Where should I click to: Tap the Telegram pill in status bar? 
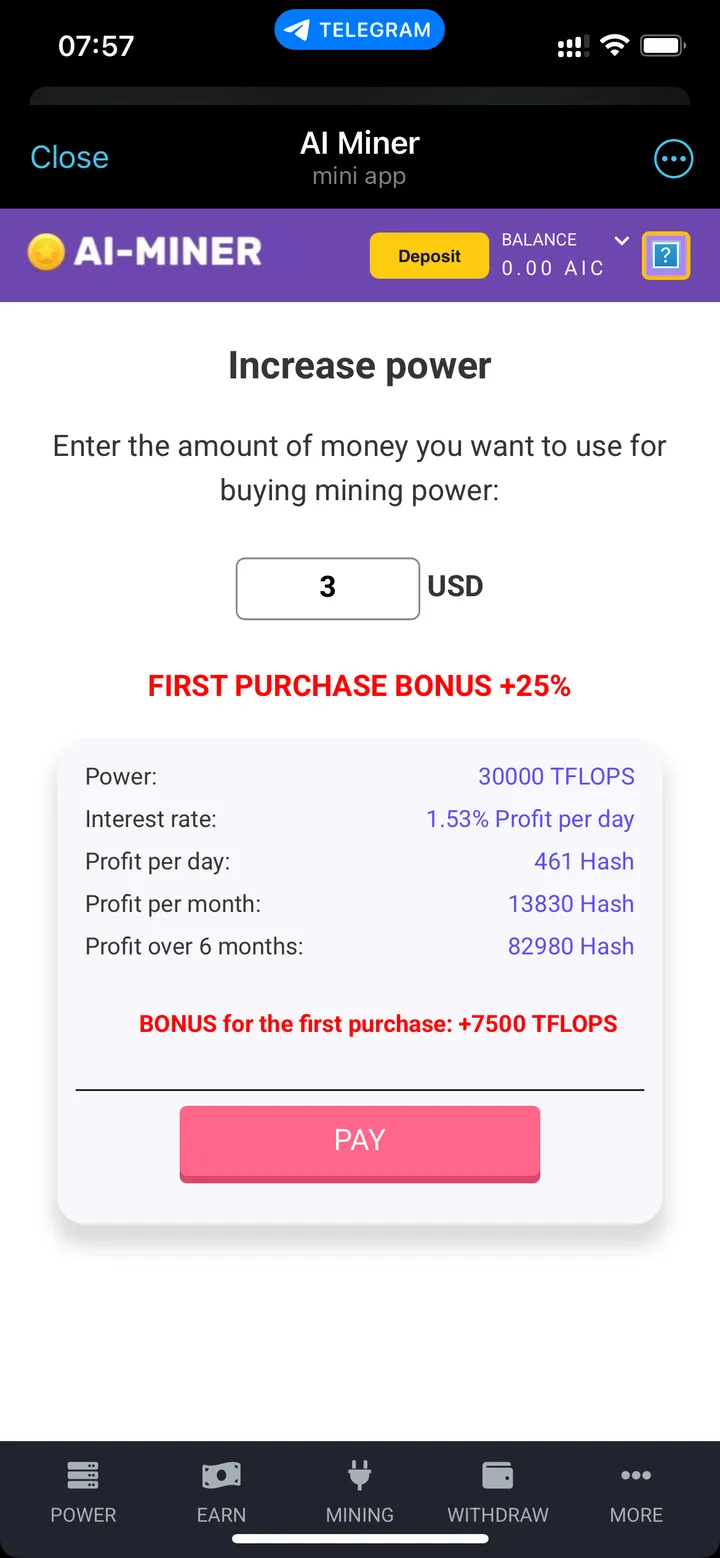click(359, 31)
